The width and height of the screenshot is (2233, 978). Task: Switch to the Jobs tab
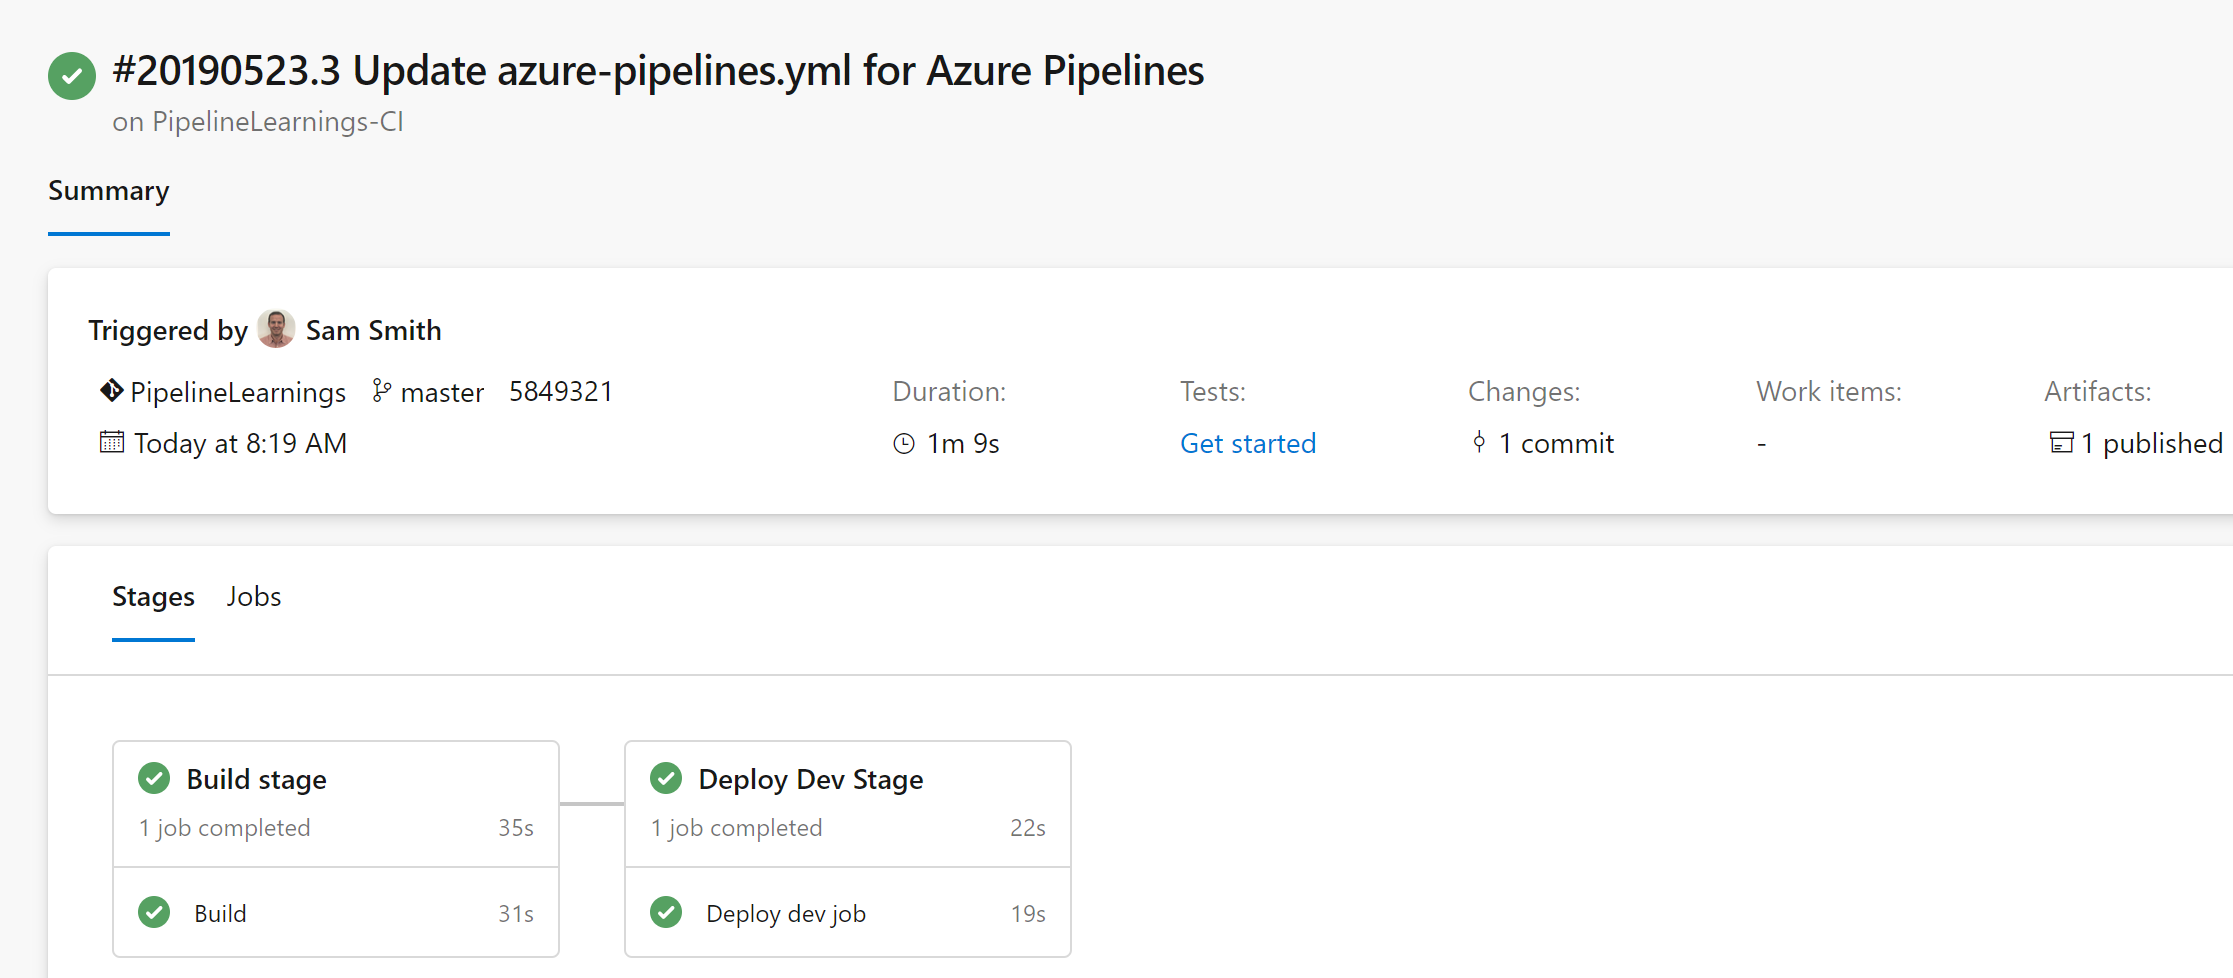[254, 597]
